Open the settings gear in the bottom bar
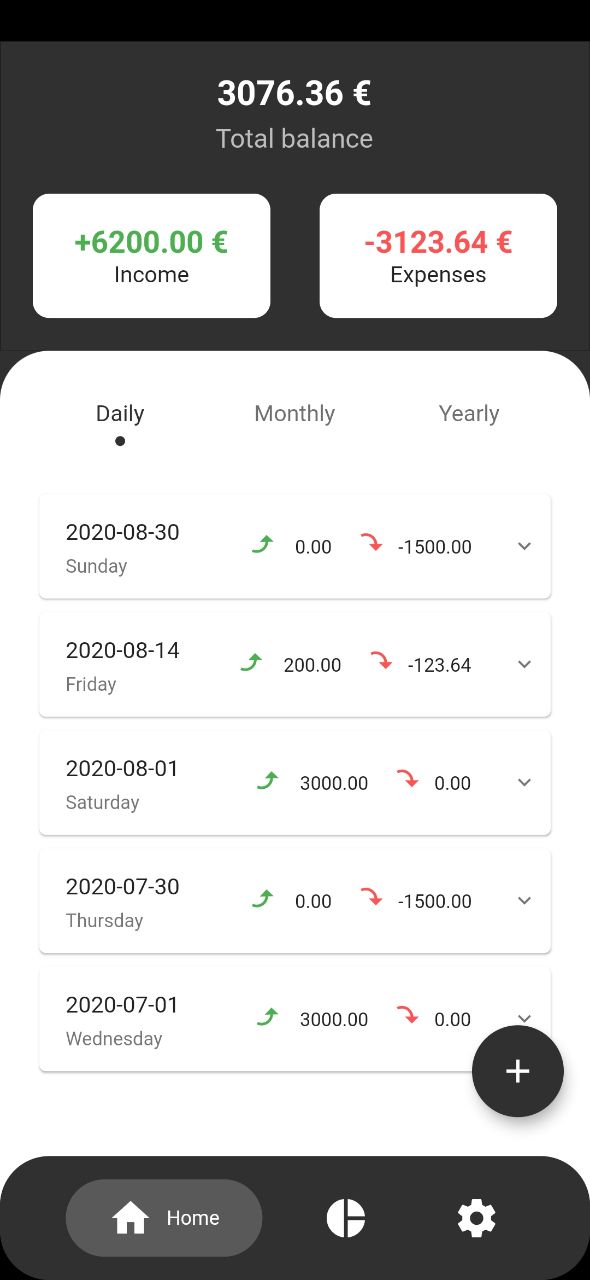 pyautogui.click(x=476, y=1218)
